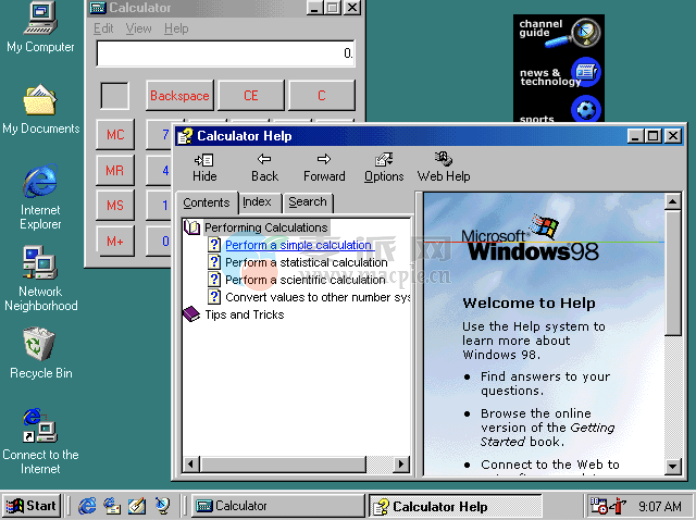Select the Network Neighborhood icon

coord(40,278)
